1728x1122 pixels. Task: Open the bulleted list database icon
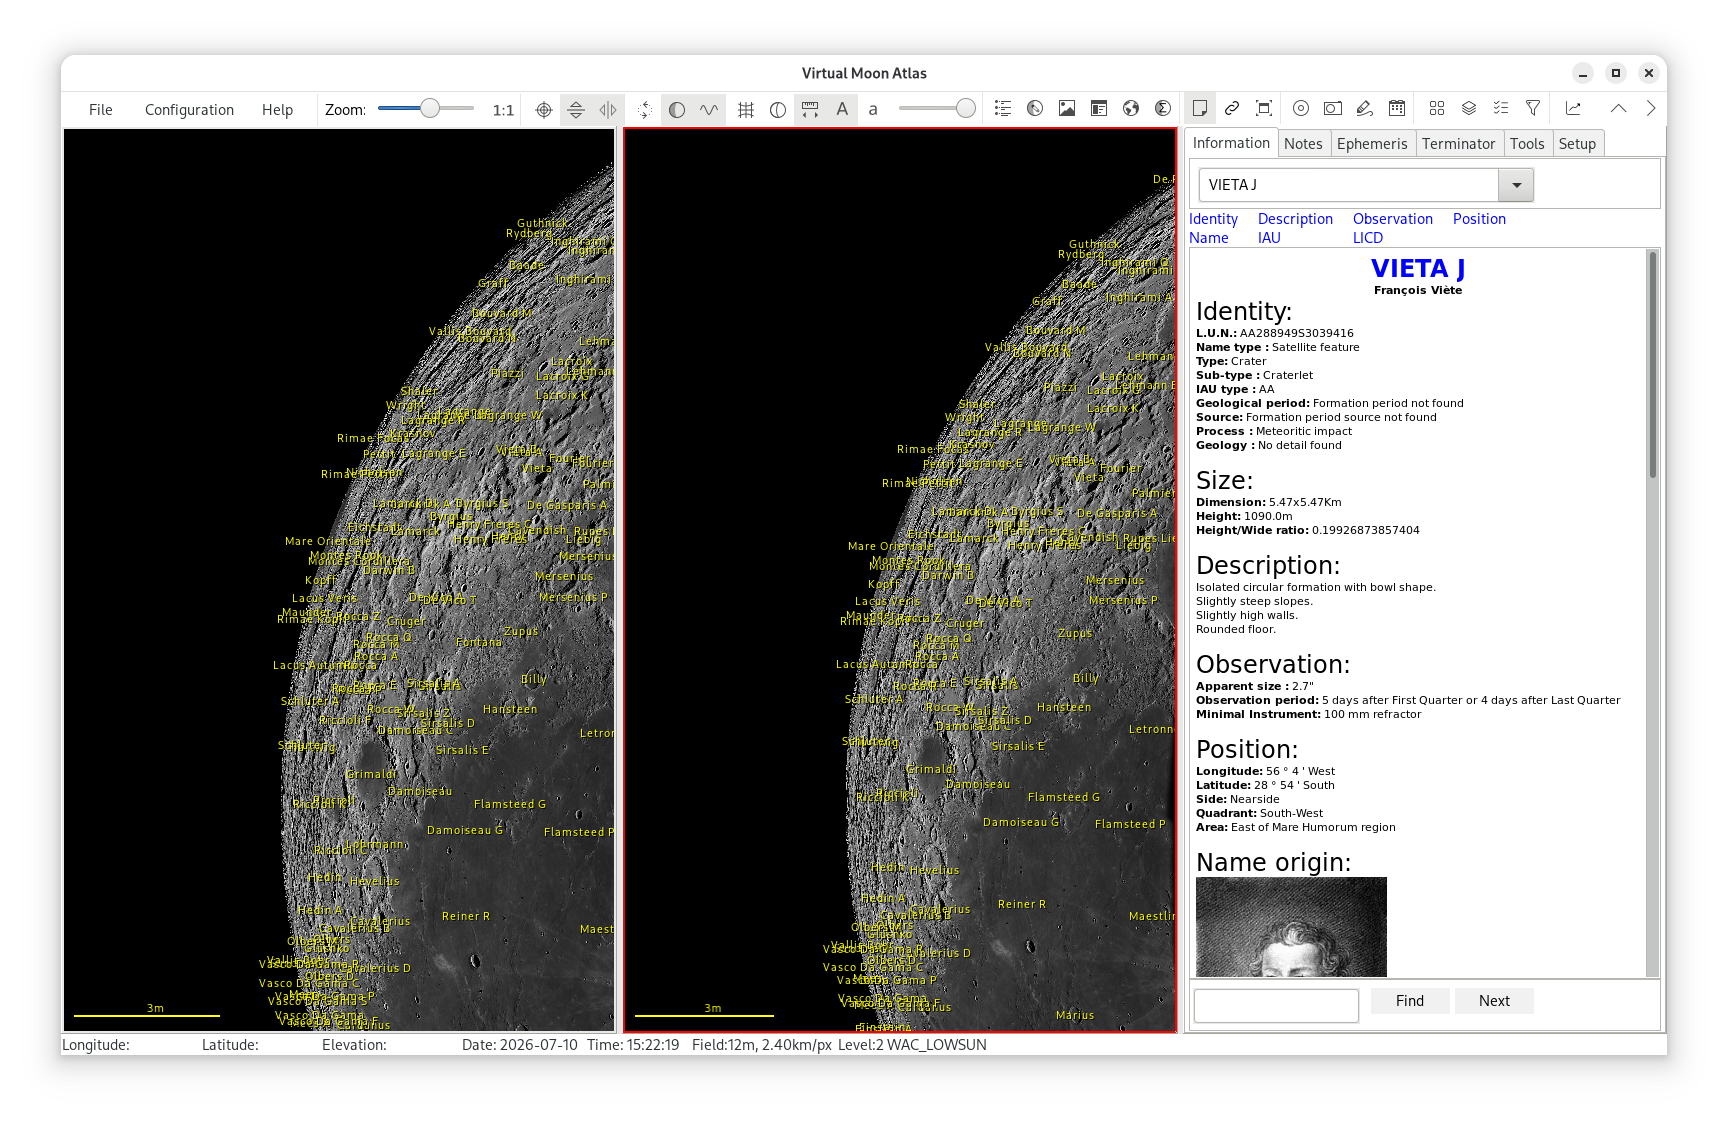pyautogui.click(x=1003, y=109)
